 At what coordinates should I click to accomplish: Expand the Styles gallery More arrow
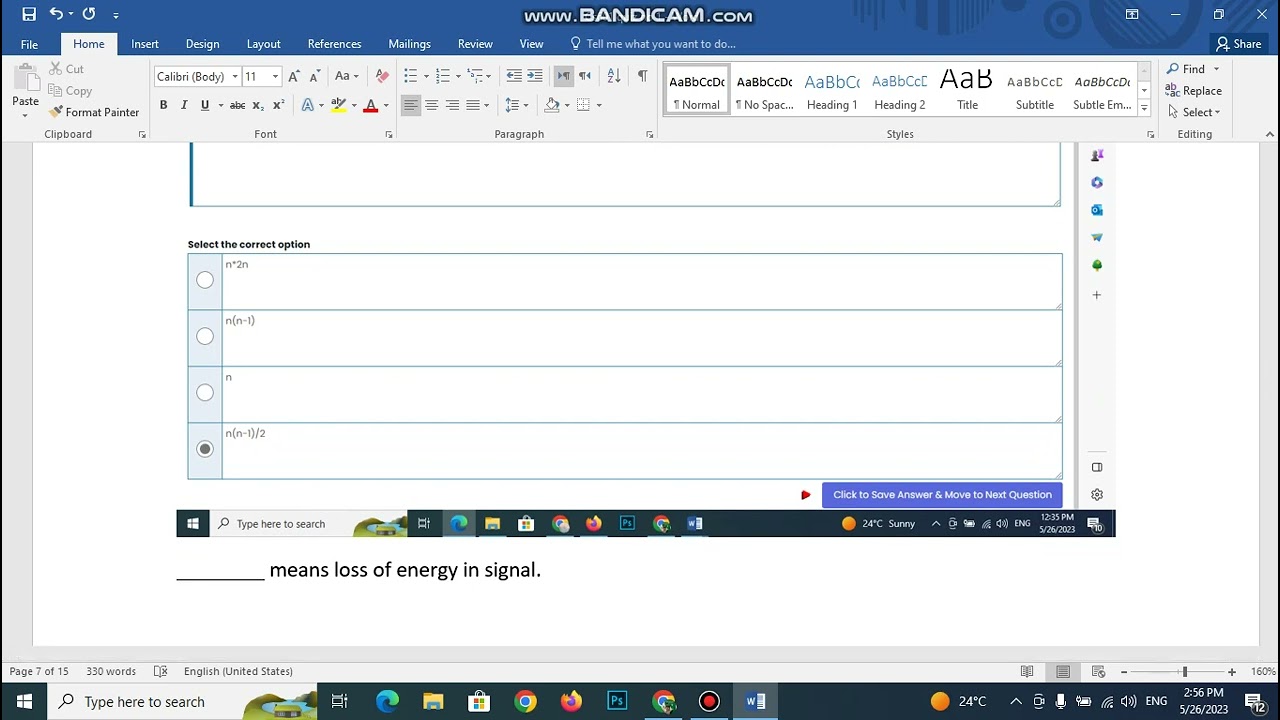(x=1144, y=108)
